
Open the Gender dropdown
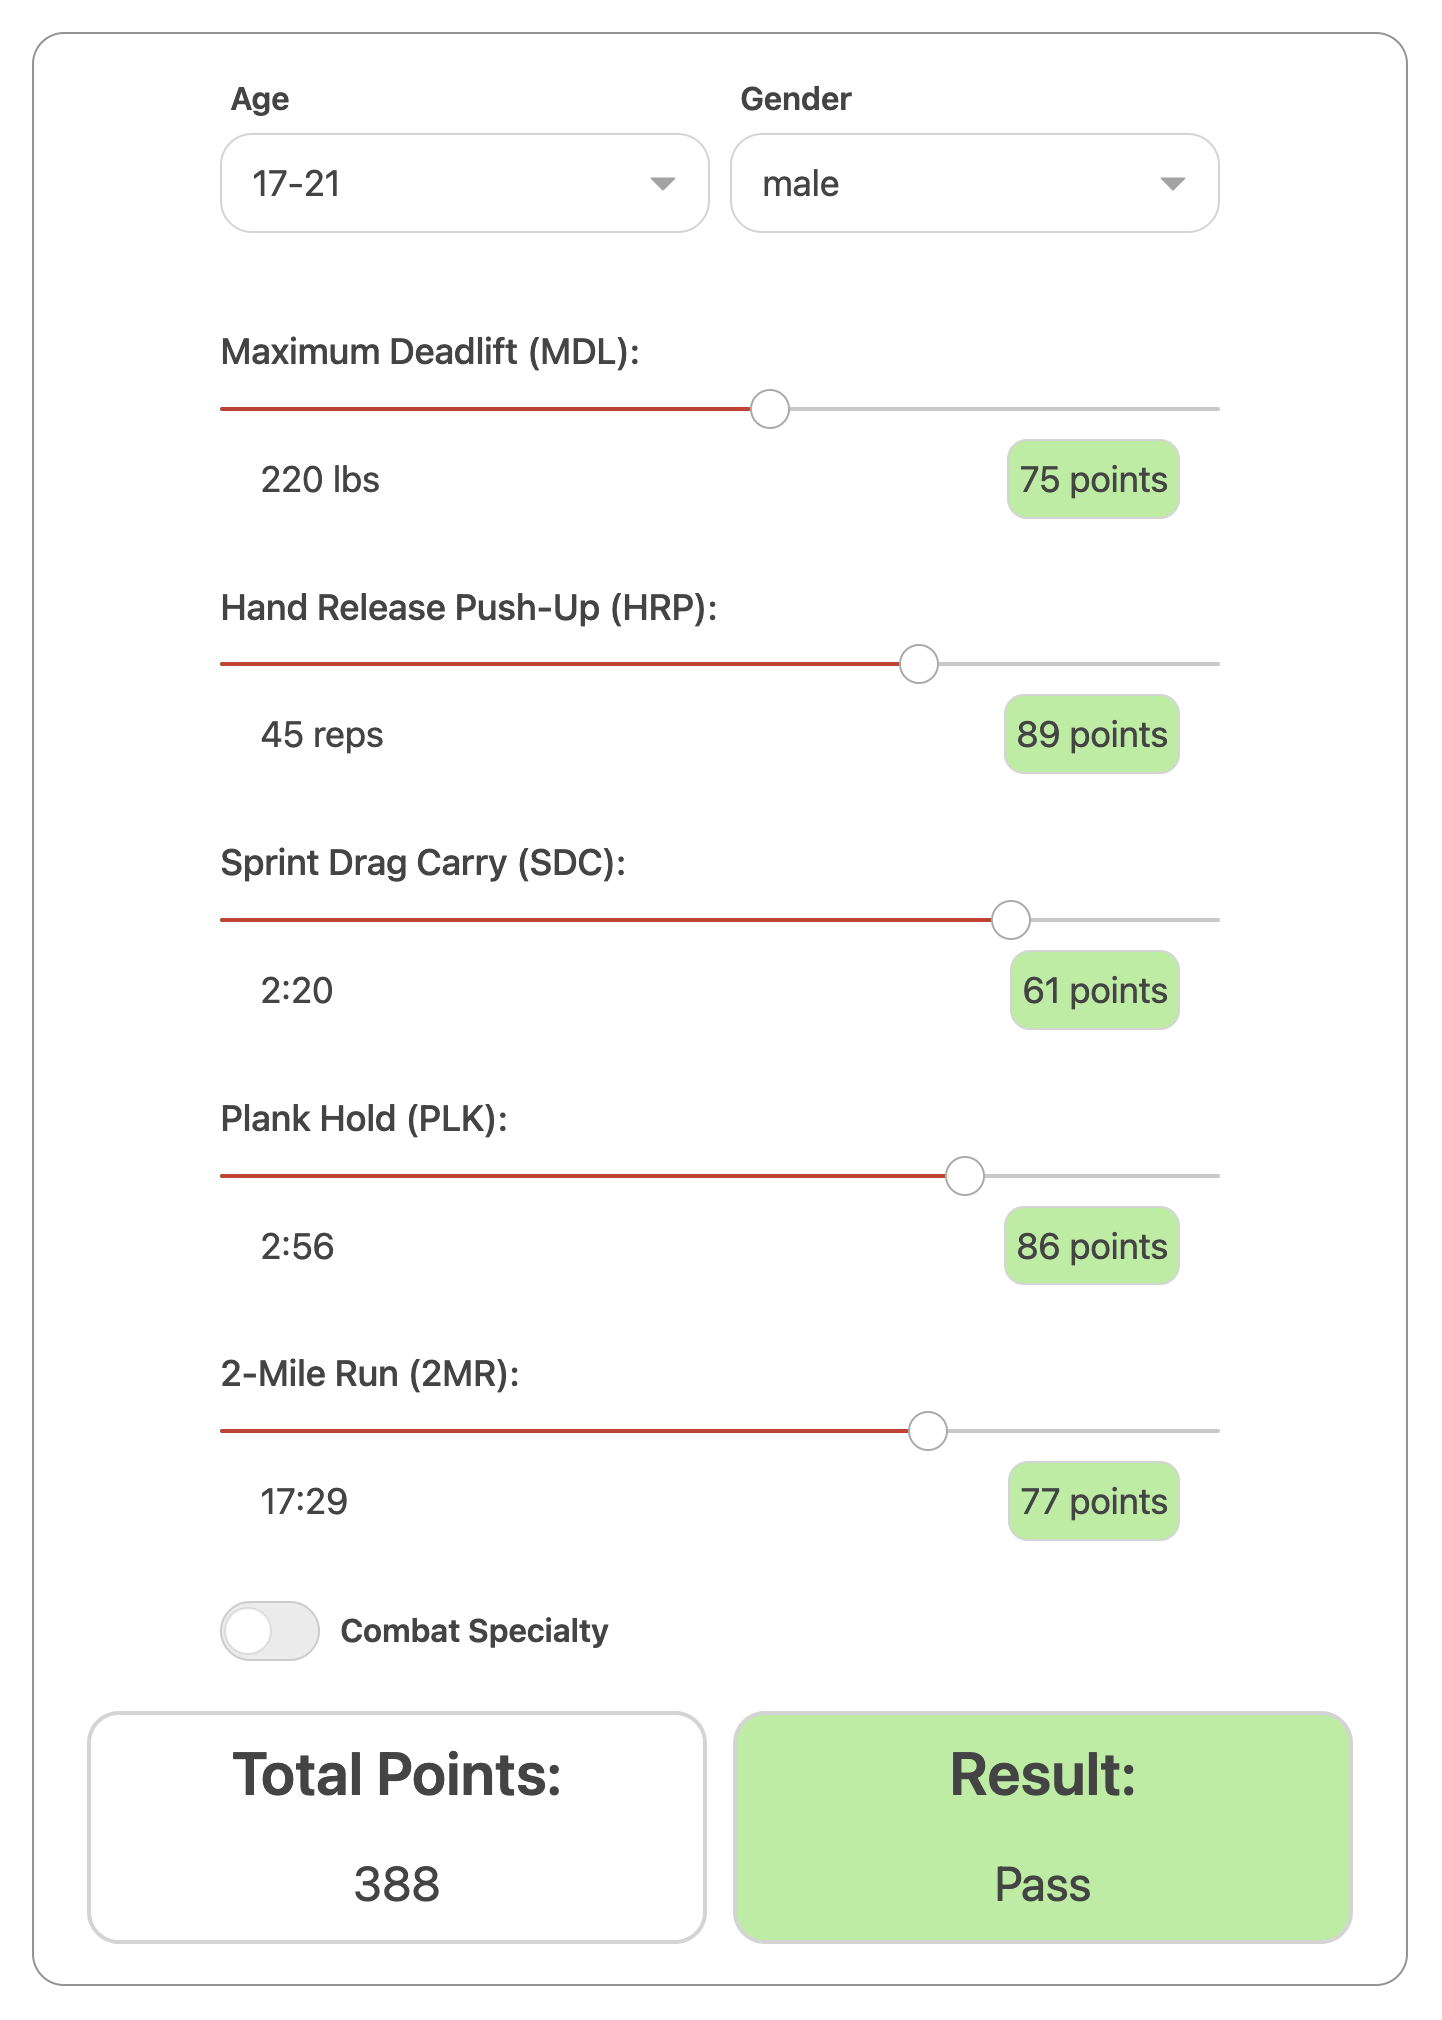[x=973, y=183]
